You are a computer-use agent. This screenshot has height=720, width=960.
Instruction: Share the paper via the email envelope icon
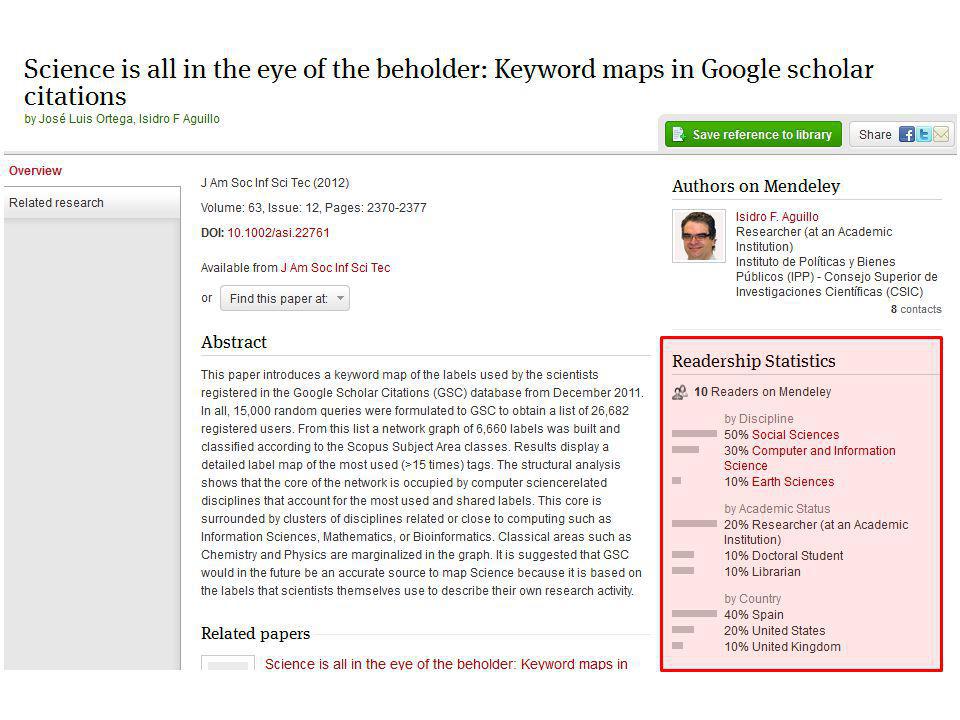click(x=940, y=135)
